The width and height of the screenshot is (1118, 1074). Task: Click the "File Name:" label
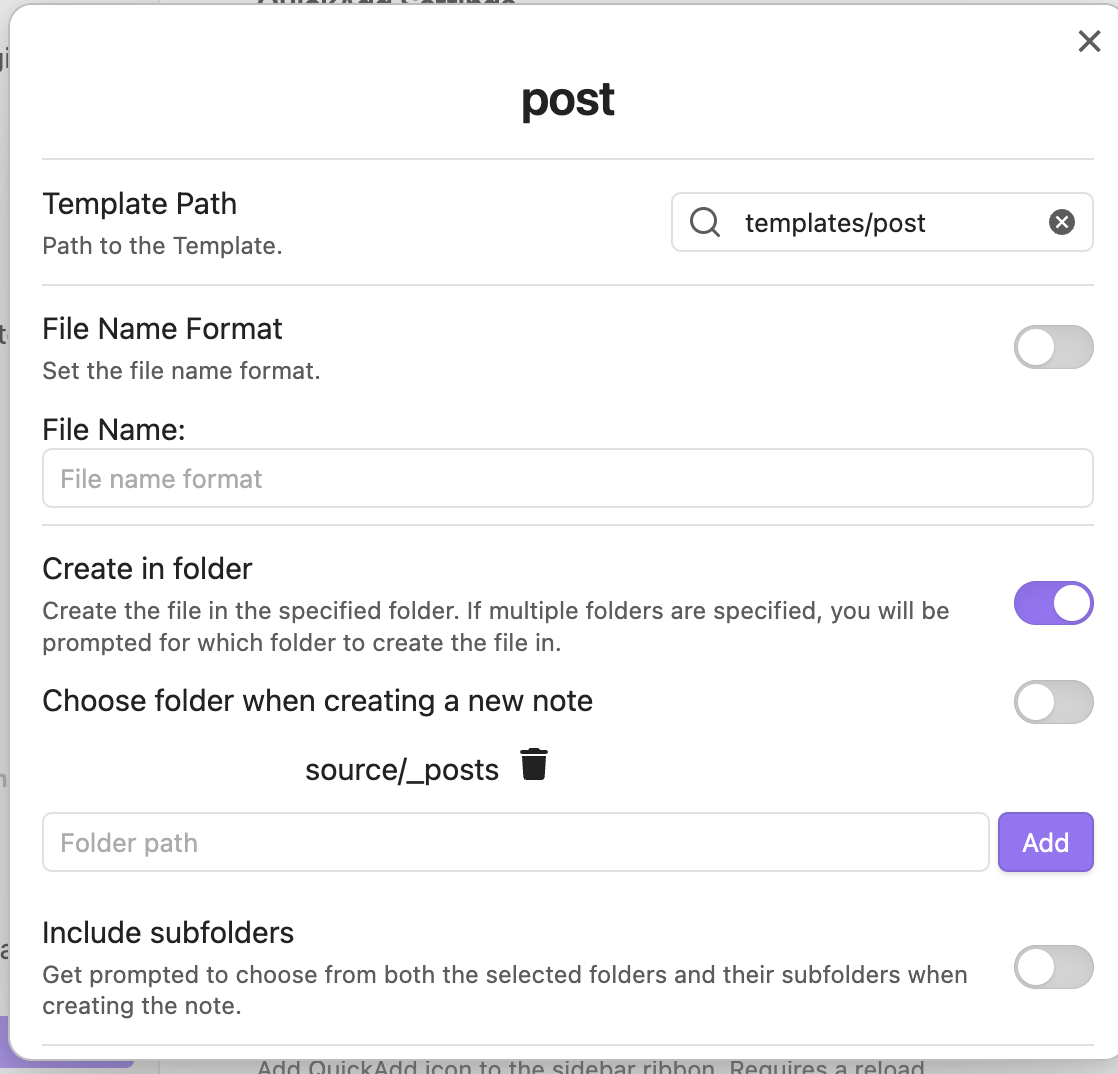[114, 430]
